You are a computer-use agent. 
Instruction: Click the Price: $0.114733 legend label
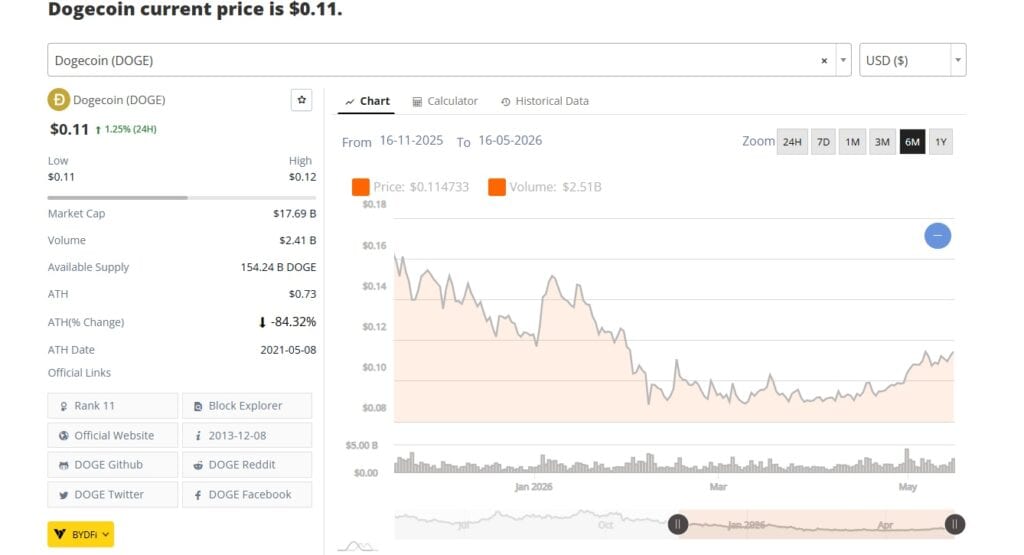point(421,187)
